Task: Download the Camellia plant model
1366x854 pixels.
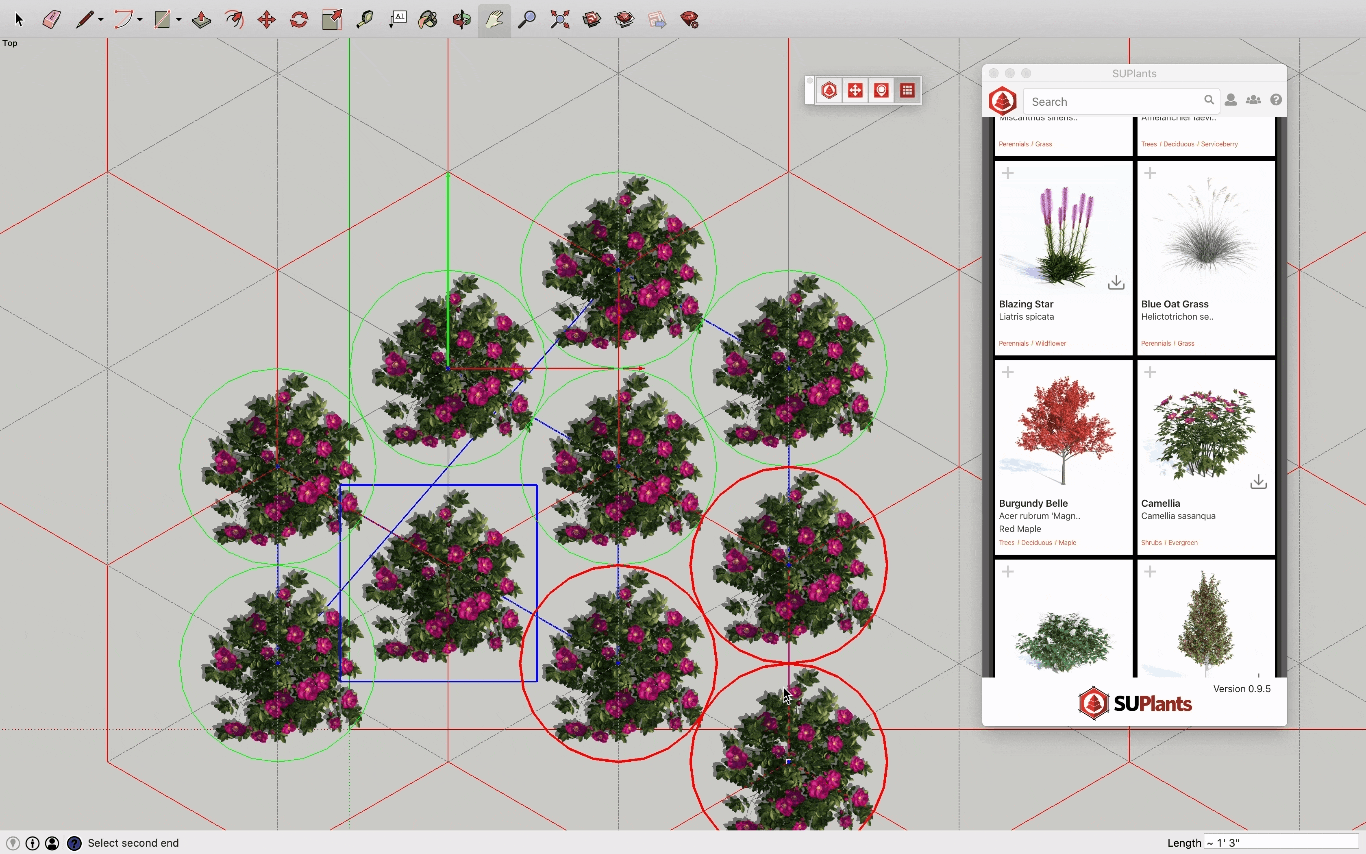Action: pos(1258,482)
